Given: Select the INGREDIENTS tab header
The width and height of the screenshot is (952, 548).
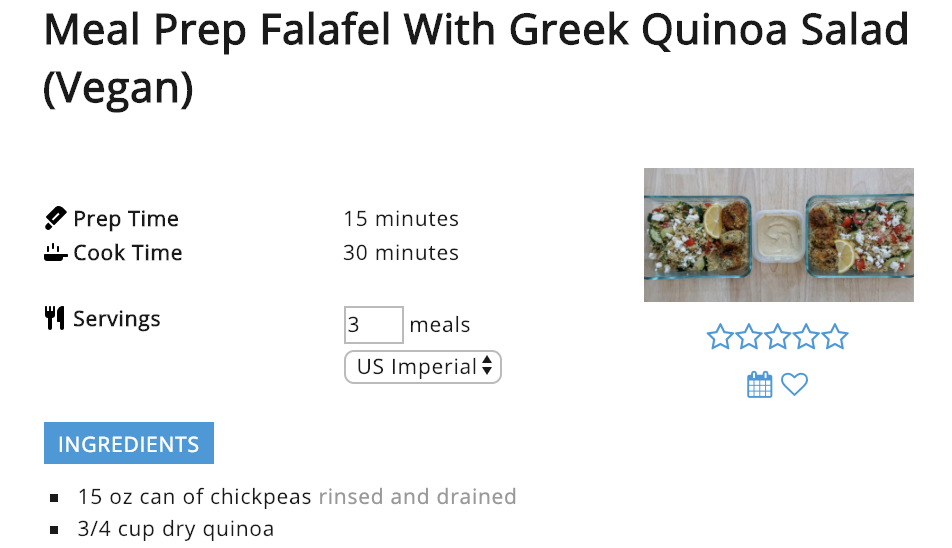Looking at the screenshot, I should tap(129, 443).
